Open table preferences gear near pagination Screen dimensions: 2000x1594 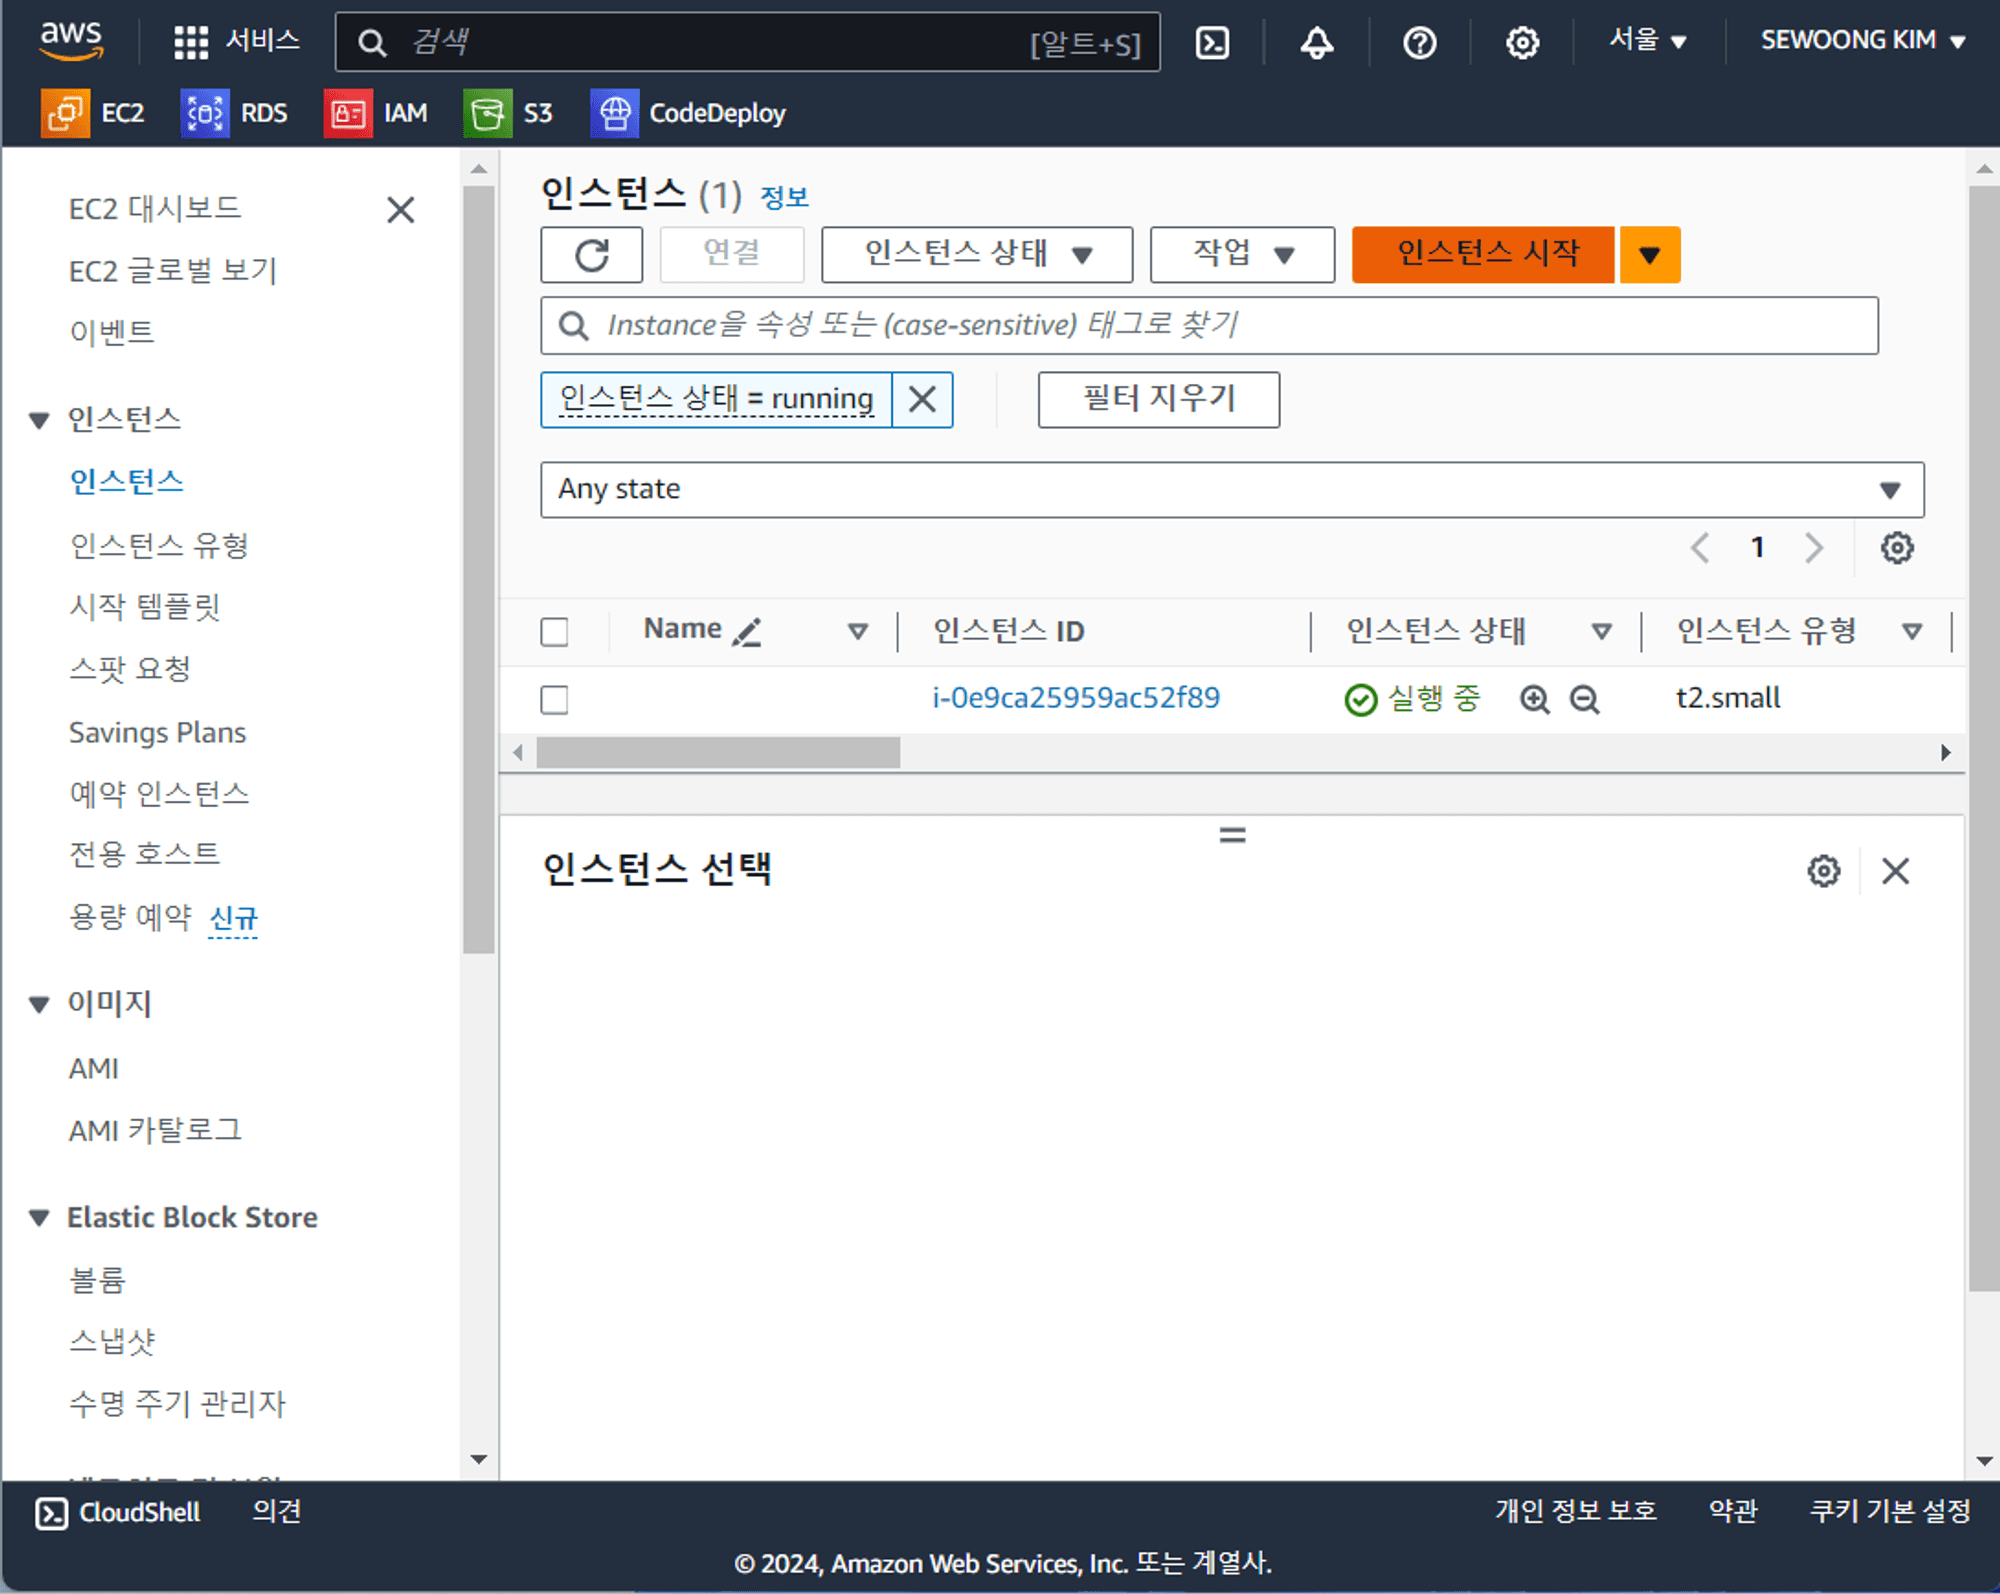(1897, 547)
